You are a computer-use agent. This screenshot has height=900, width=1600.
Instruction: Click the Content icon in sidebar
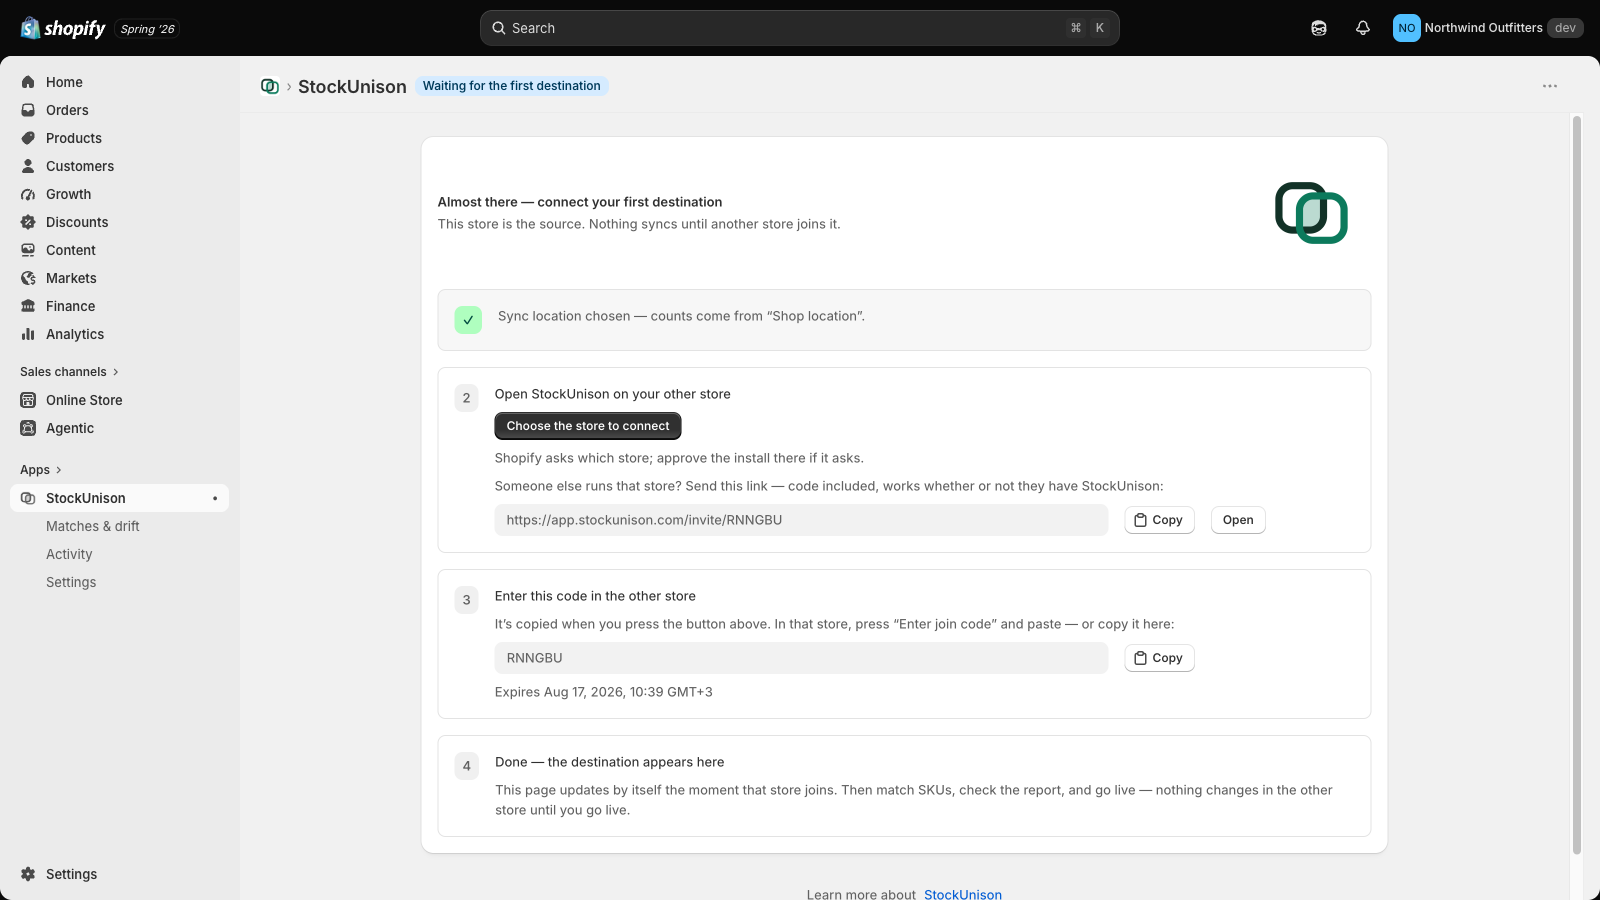[28, 250]
